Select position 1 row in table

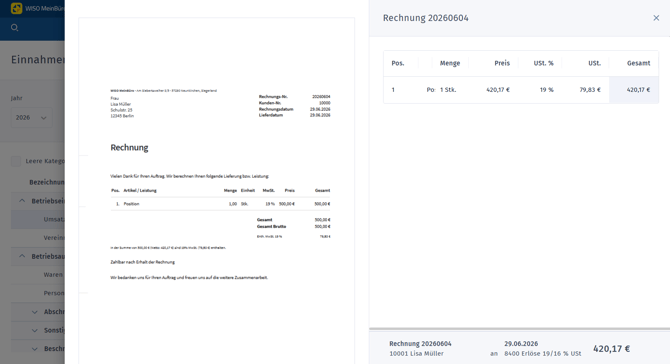[521, 90]
